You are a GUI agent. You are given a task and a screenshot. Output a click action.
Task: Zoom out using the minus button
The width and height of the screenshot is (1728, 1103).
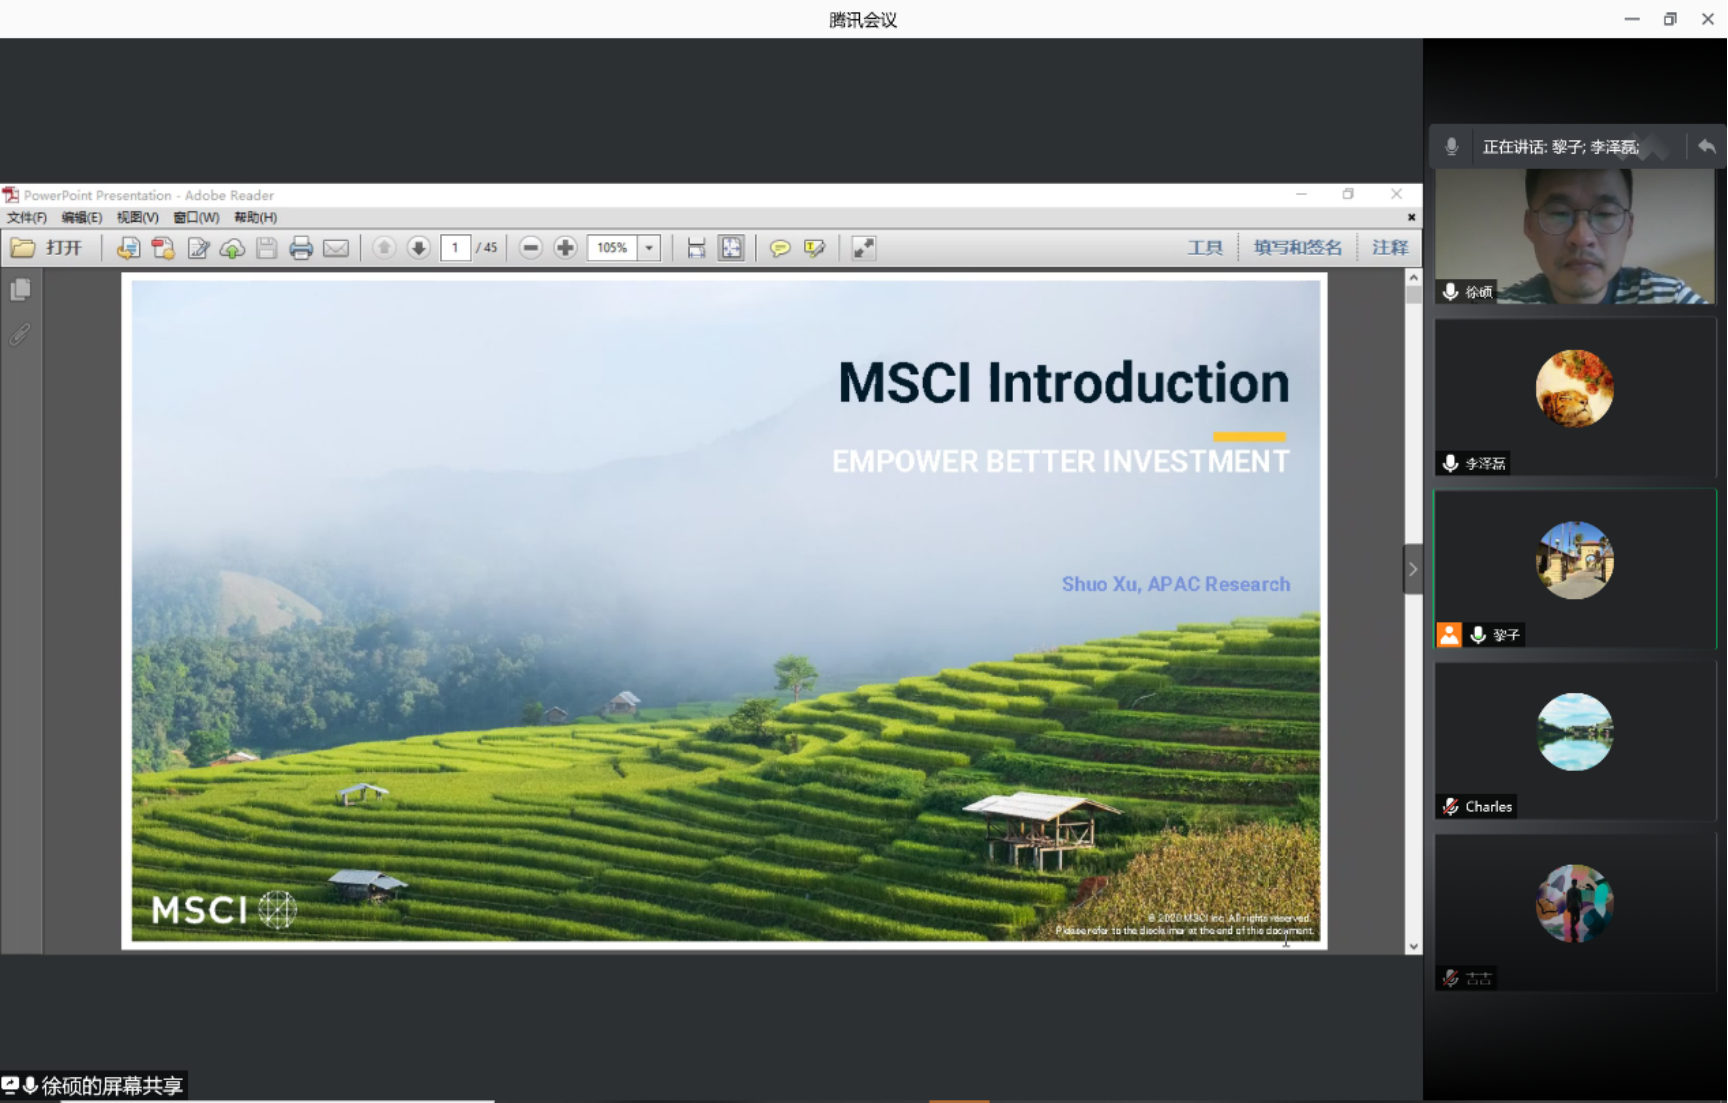click(x=531, y=248)
